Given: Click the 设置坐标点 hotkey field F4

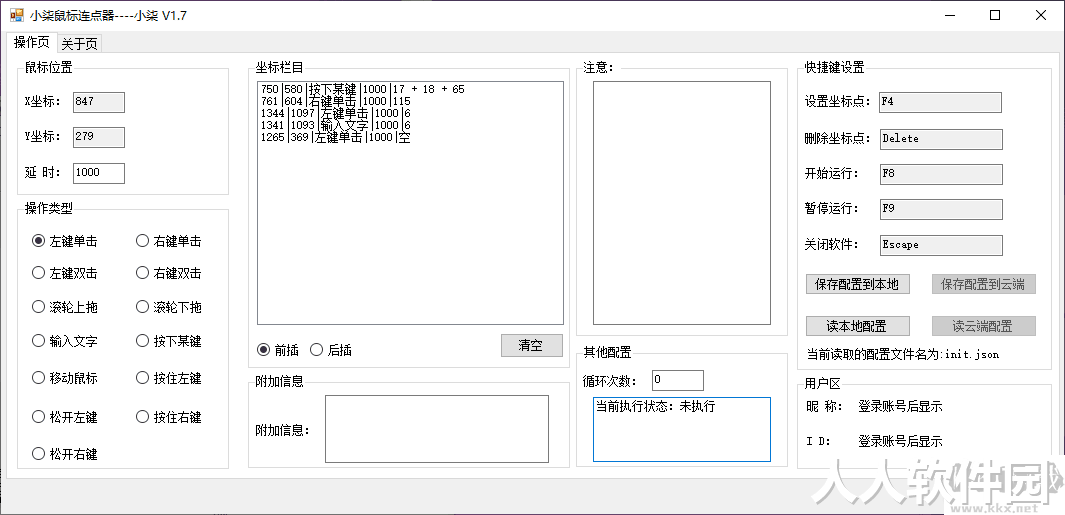Looking at the screenshot, I should (941, 102).
